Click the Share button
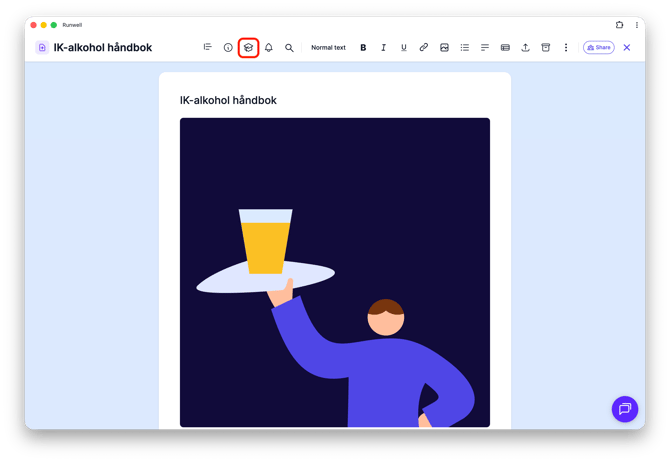 tap(599, 47)
